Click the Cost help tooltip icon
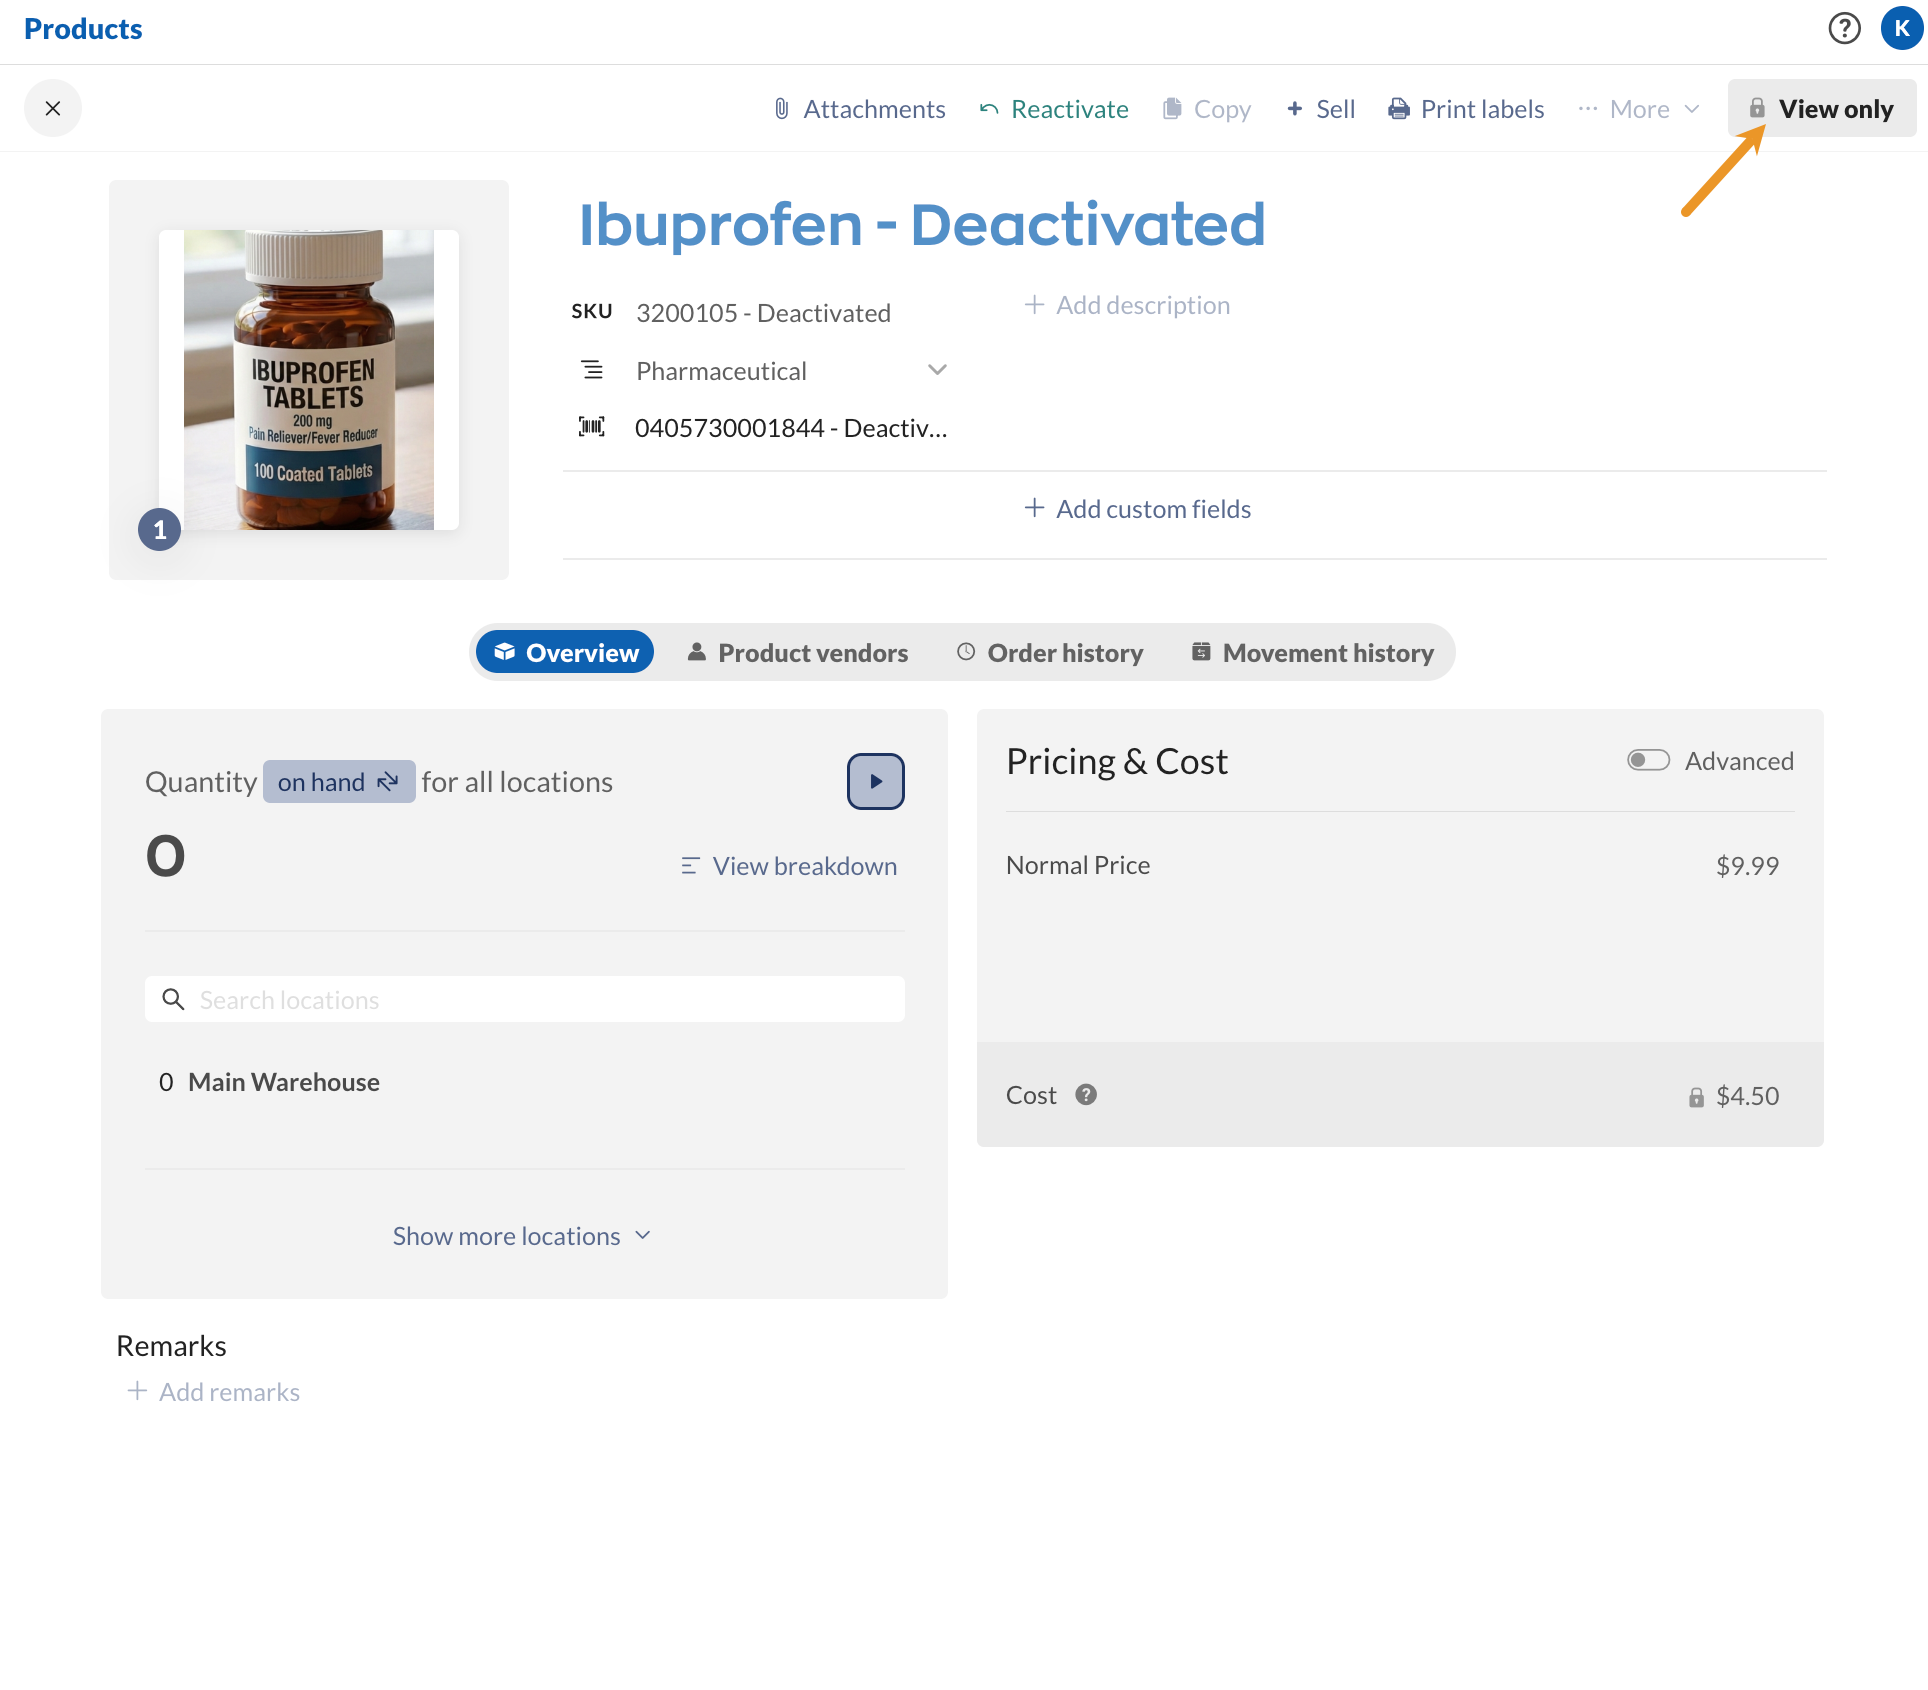The image size is (1928, 1690). (x=1086, y=1095)
